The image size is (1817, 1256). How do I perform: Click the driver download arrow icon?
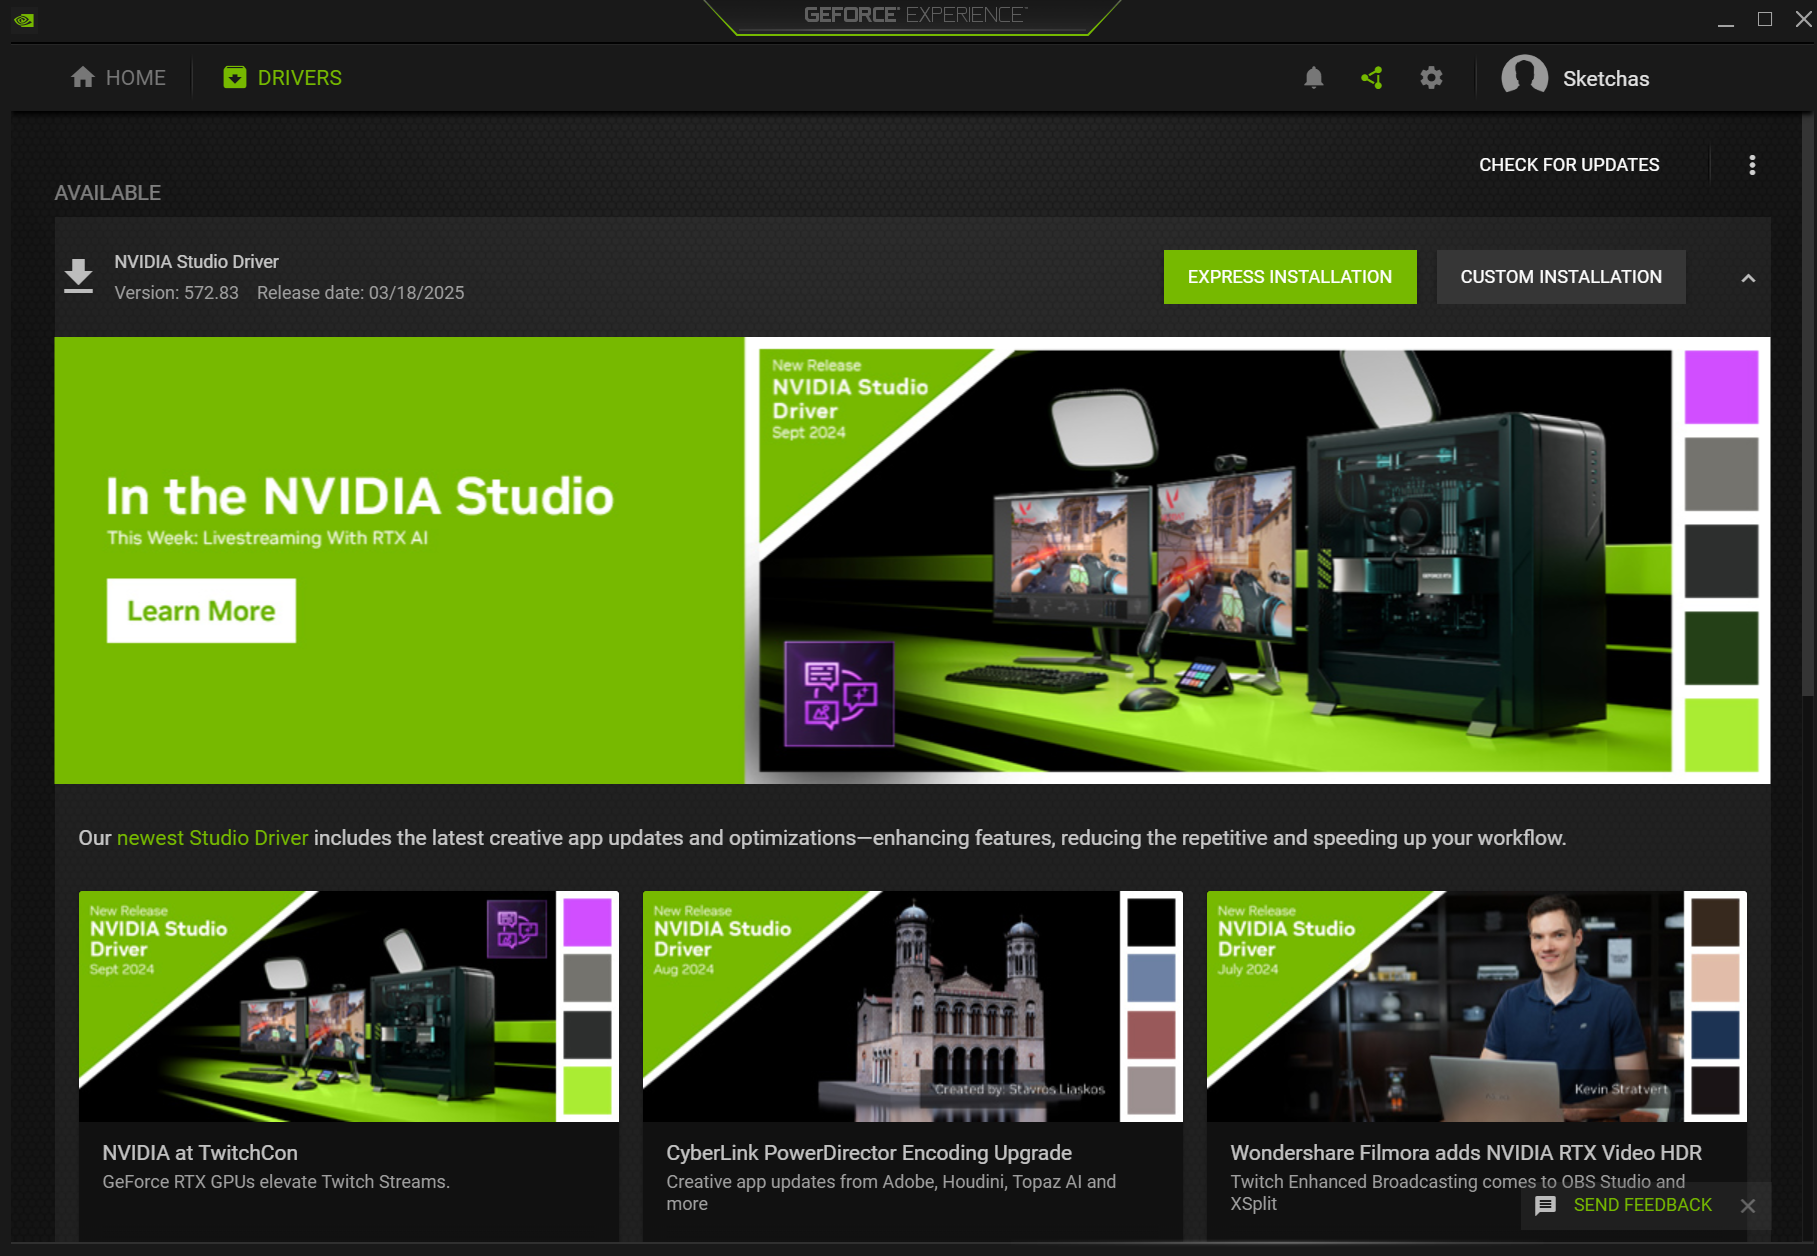pos(78,276)
